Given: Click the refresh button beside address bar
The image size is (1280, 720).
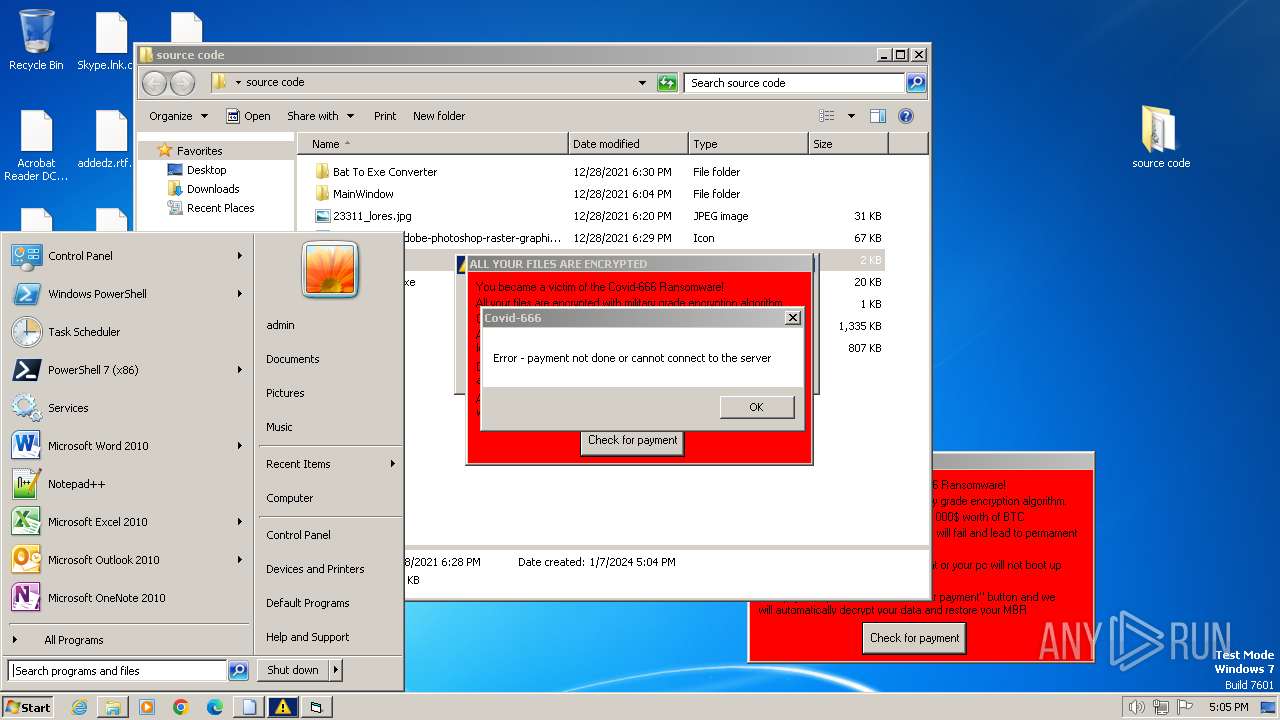Looking at the screenshot, I should point(667,83).
